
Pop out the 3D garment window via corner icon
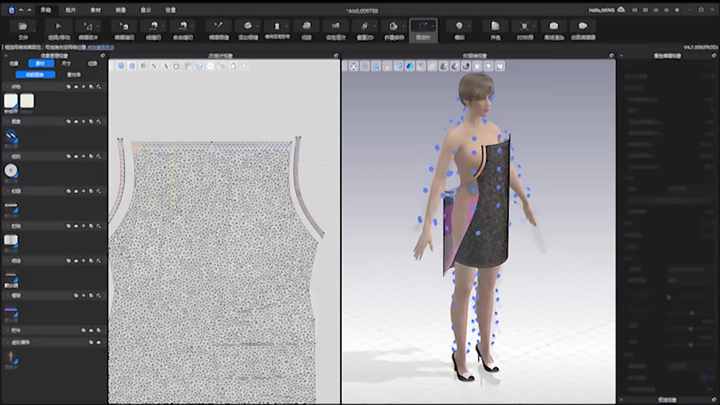611,56
